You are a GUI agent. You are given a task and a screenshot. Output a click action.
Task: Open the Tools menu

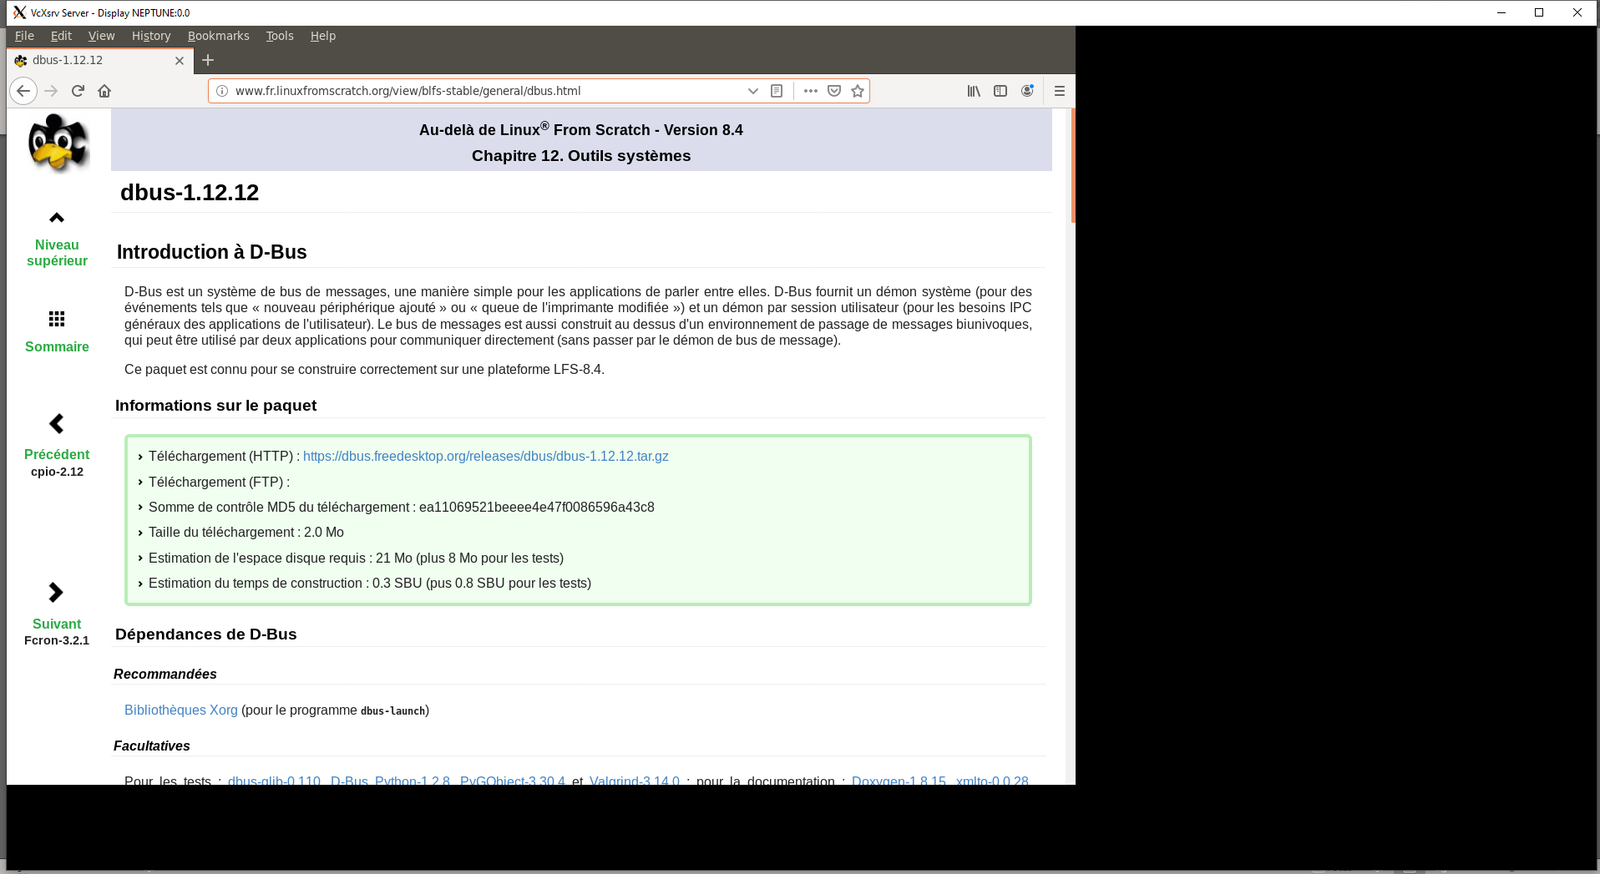(x=280, y=36)
